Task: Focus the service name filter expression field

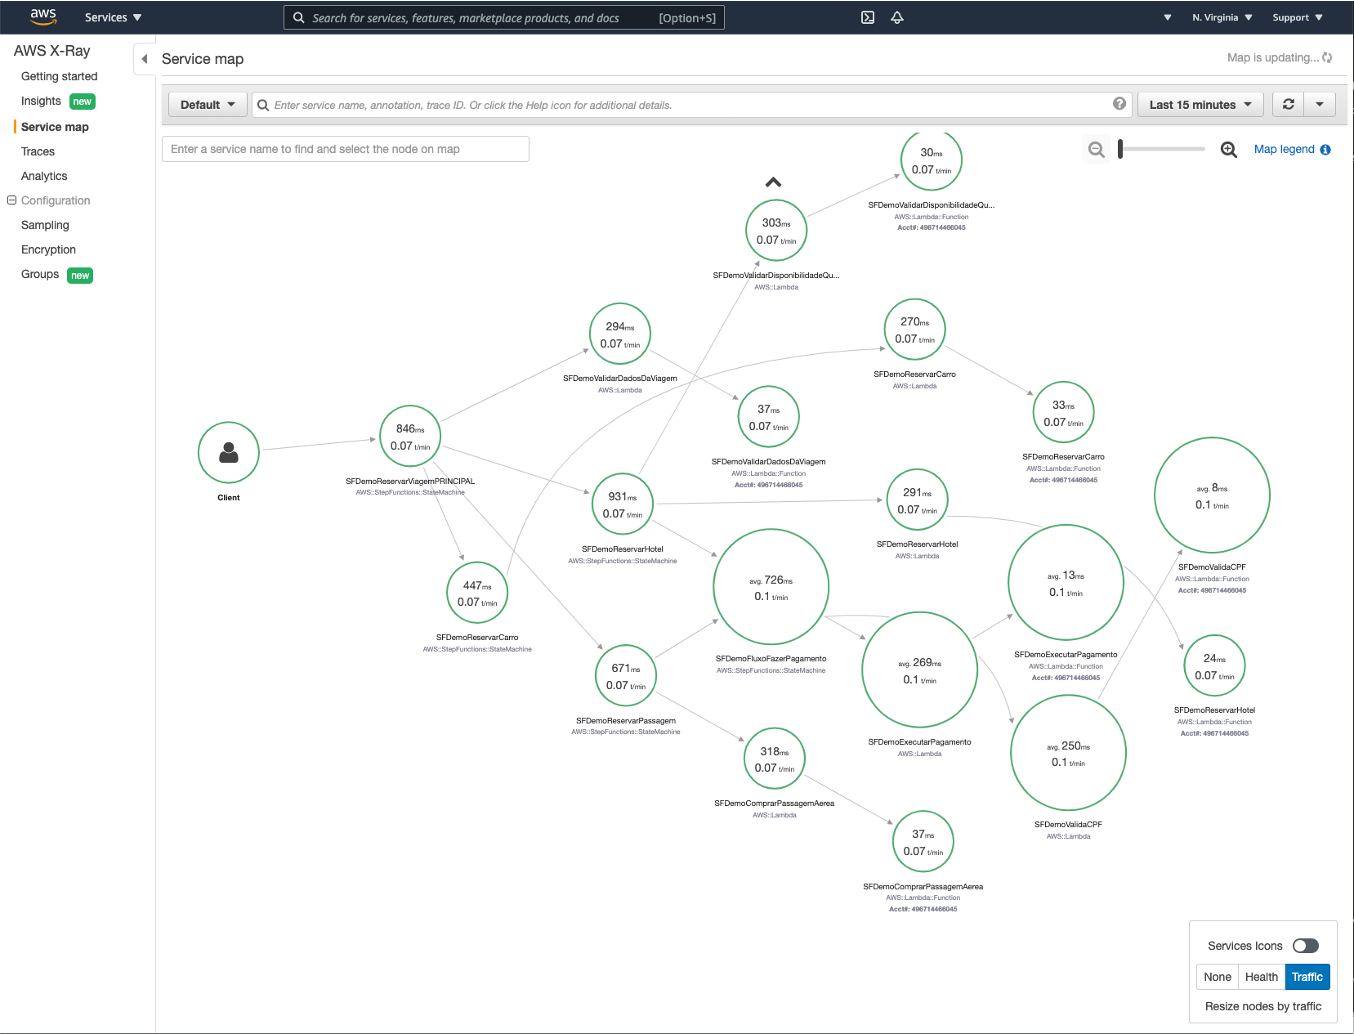Action: (690, 104)
